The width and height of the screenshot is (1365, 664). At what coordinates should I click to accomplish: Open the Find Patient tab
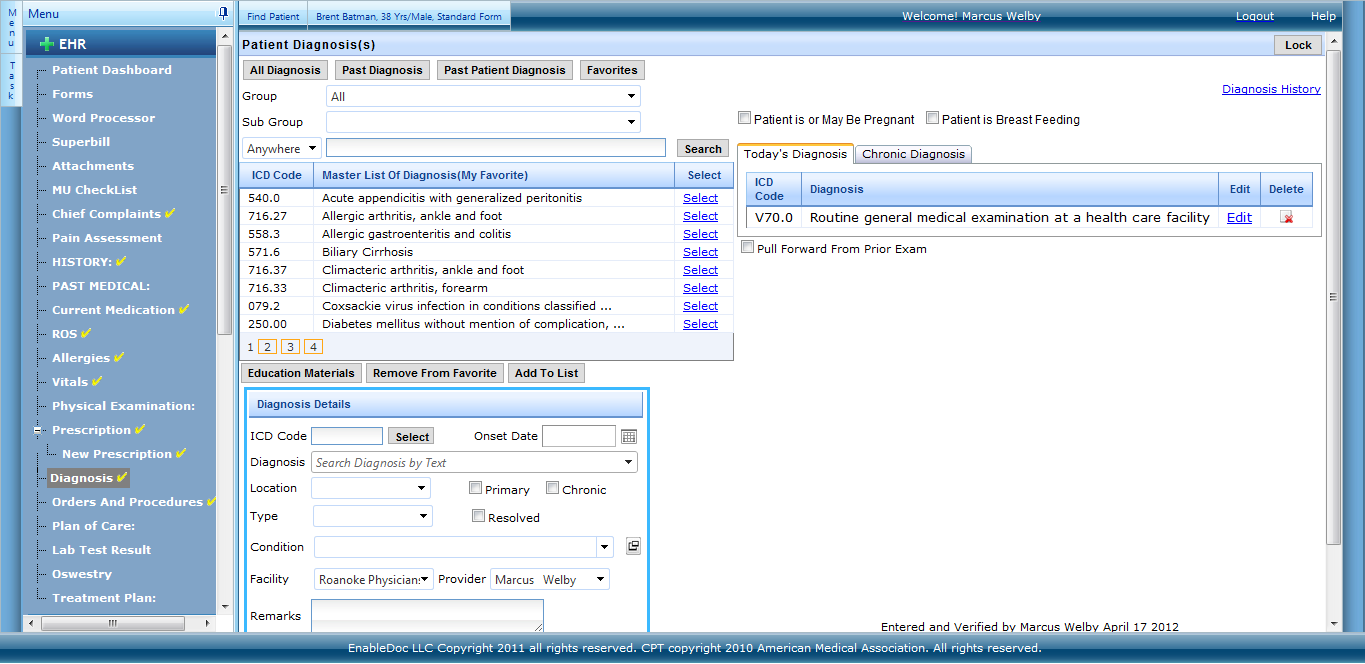[x=273, y=17]
